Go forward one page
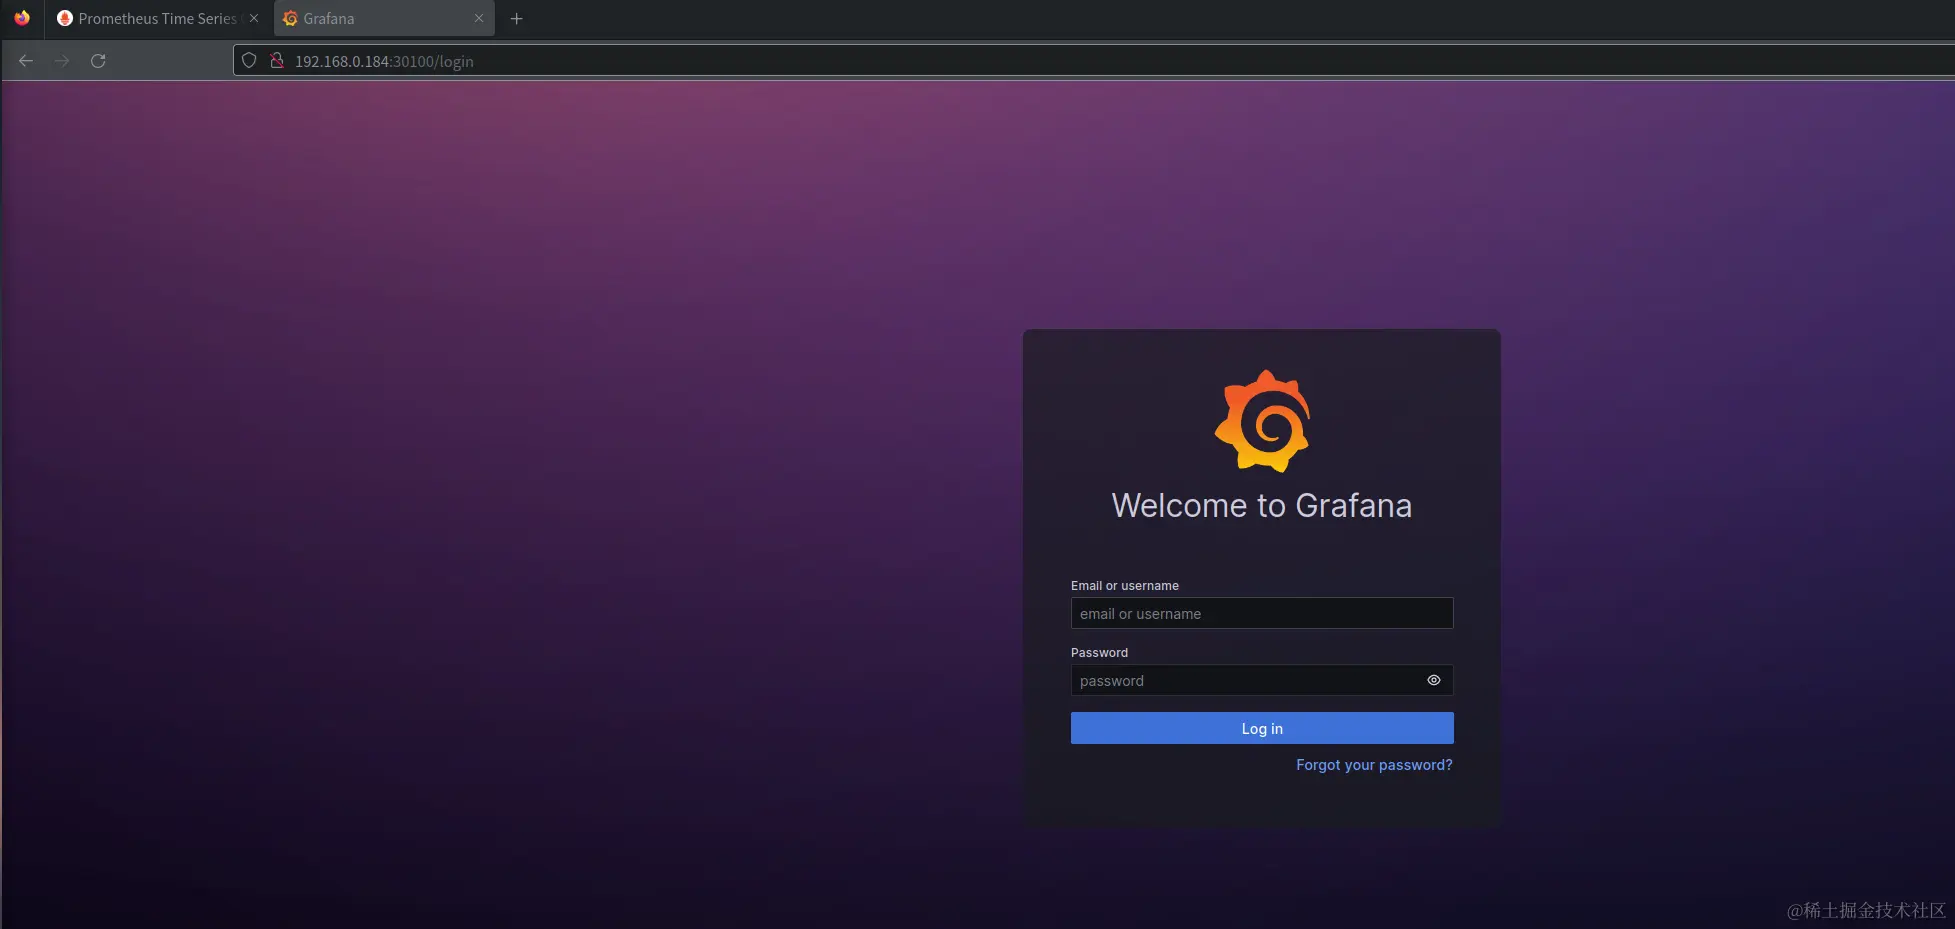This screenshot has height=929, width=1955. pos(62,61)
